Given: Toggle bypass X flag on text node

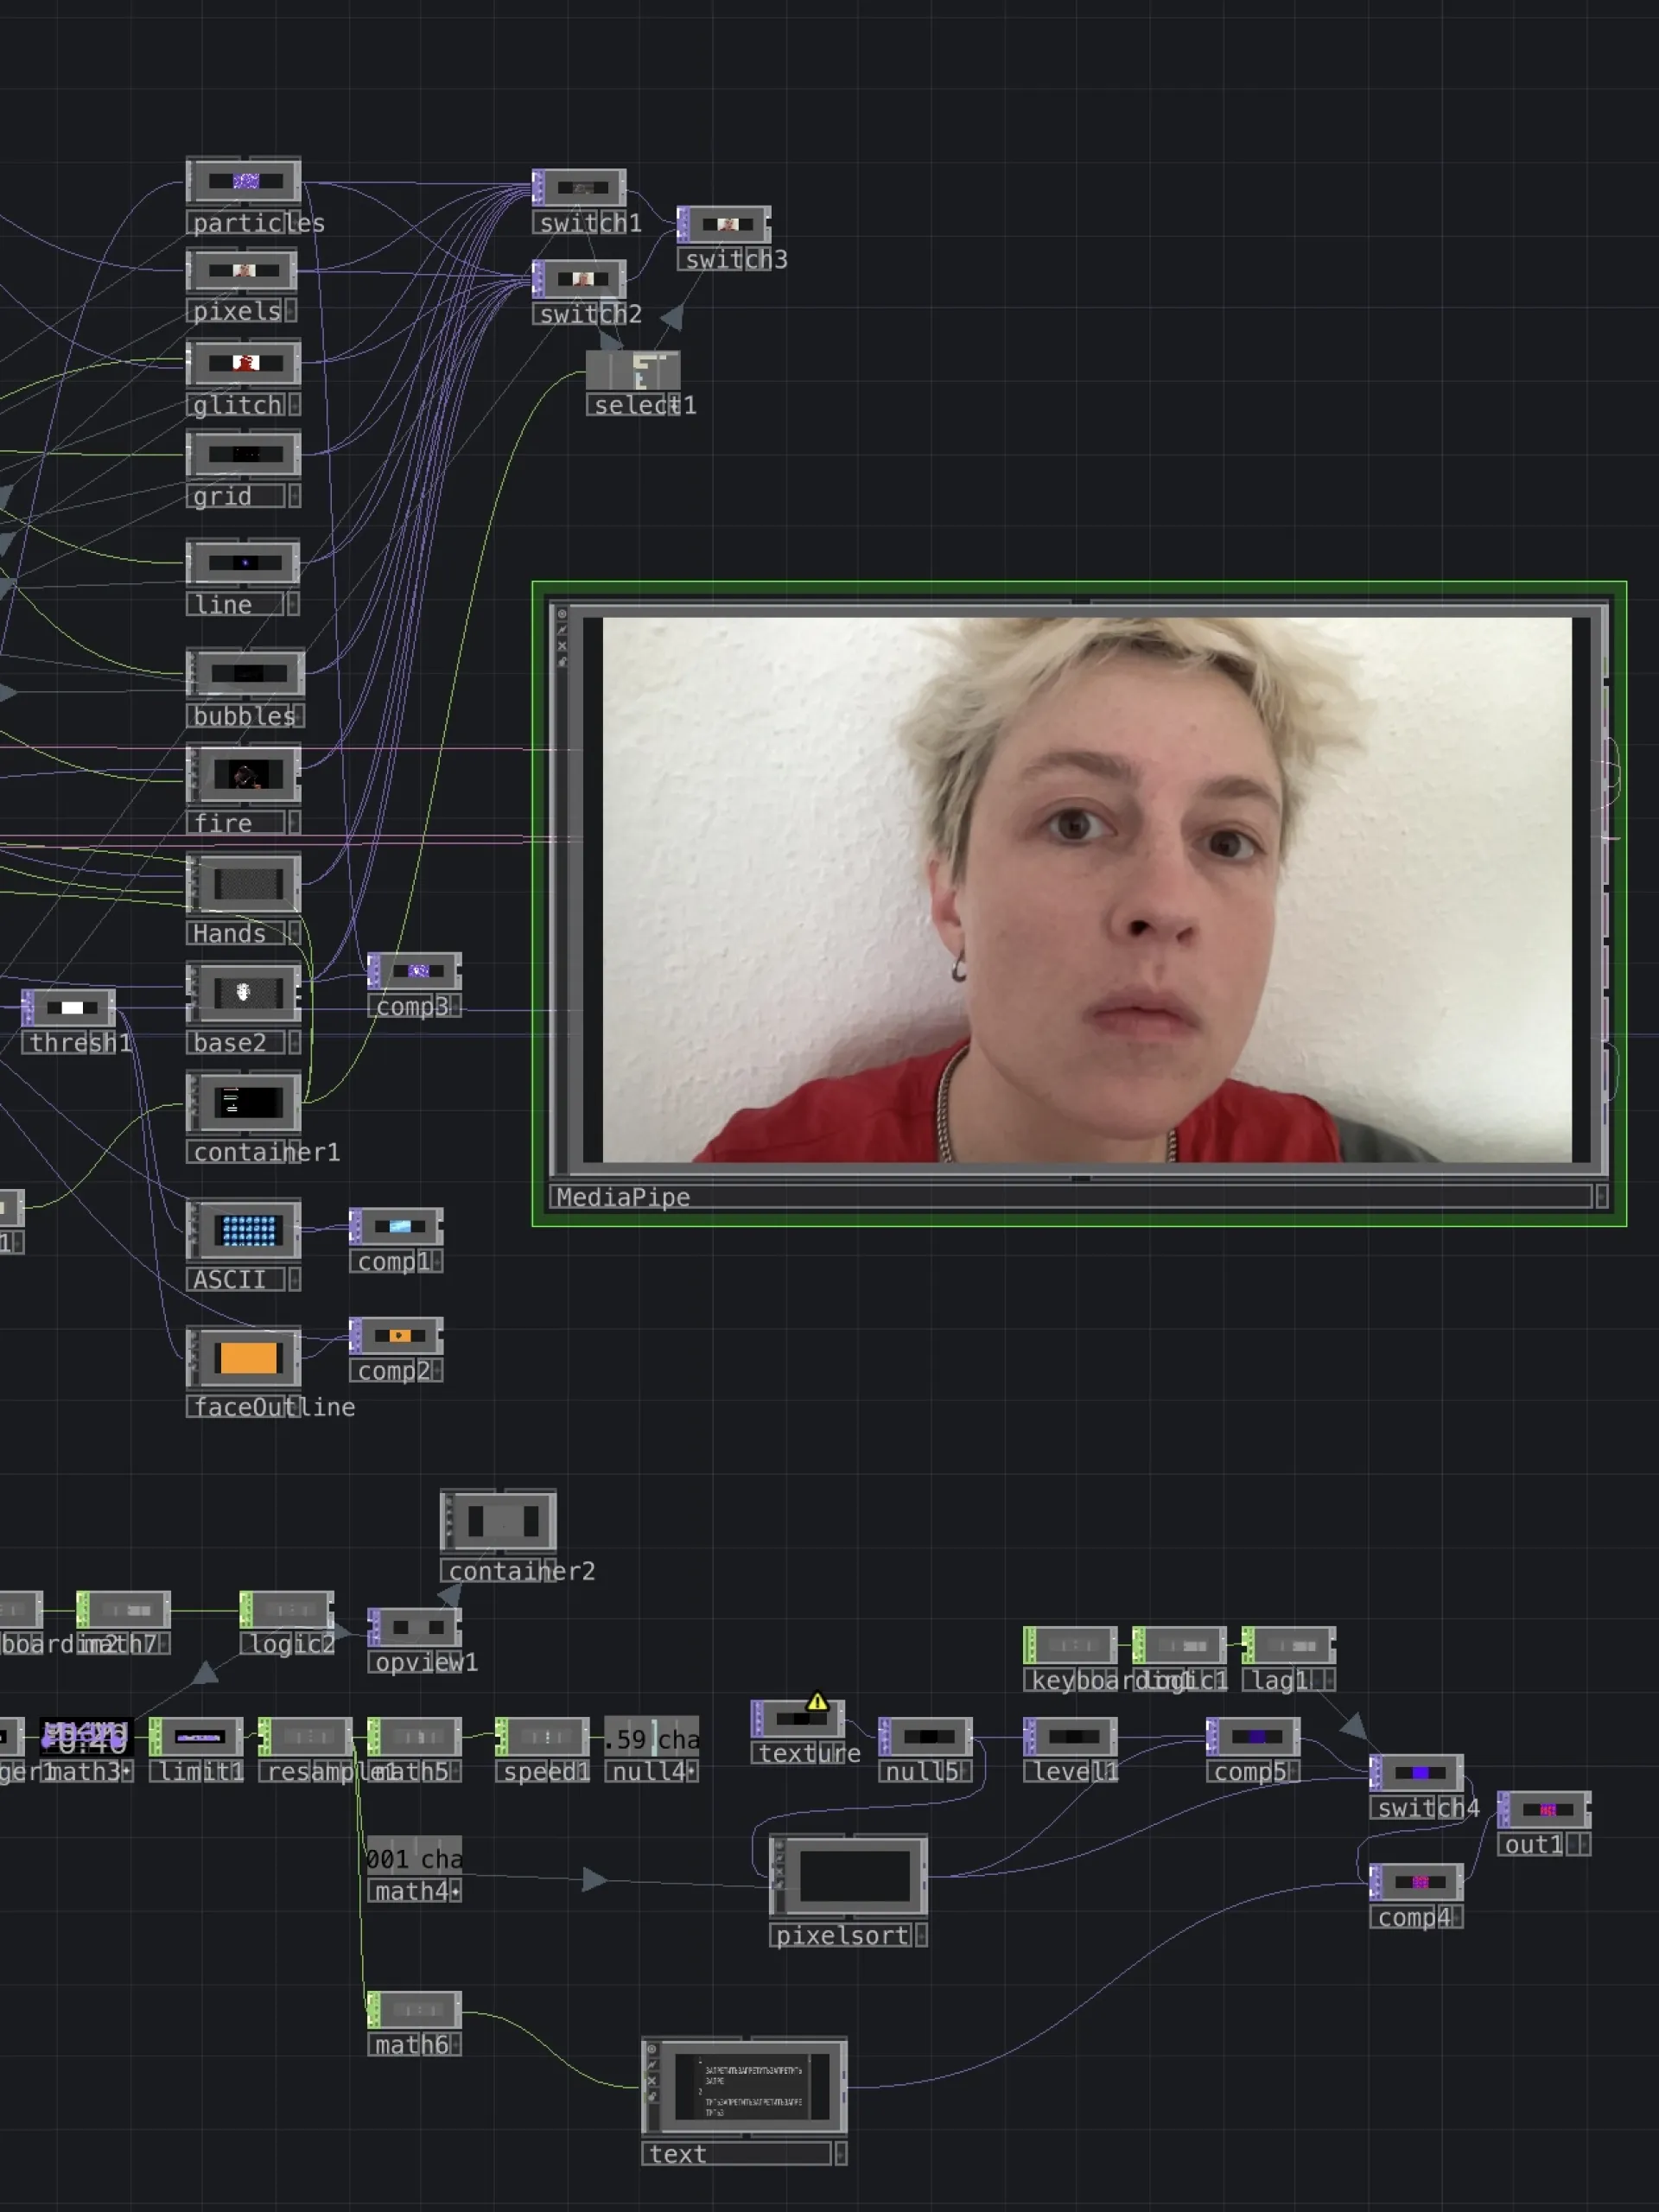Looking at the screenshot, I should 652,2081.
